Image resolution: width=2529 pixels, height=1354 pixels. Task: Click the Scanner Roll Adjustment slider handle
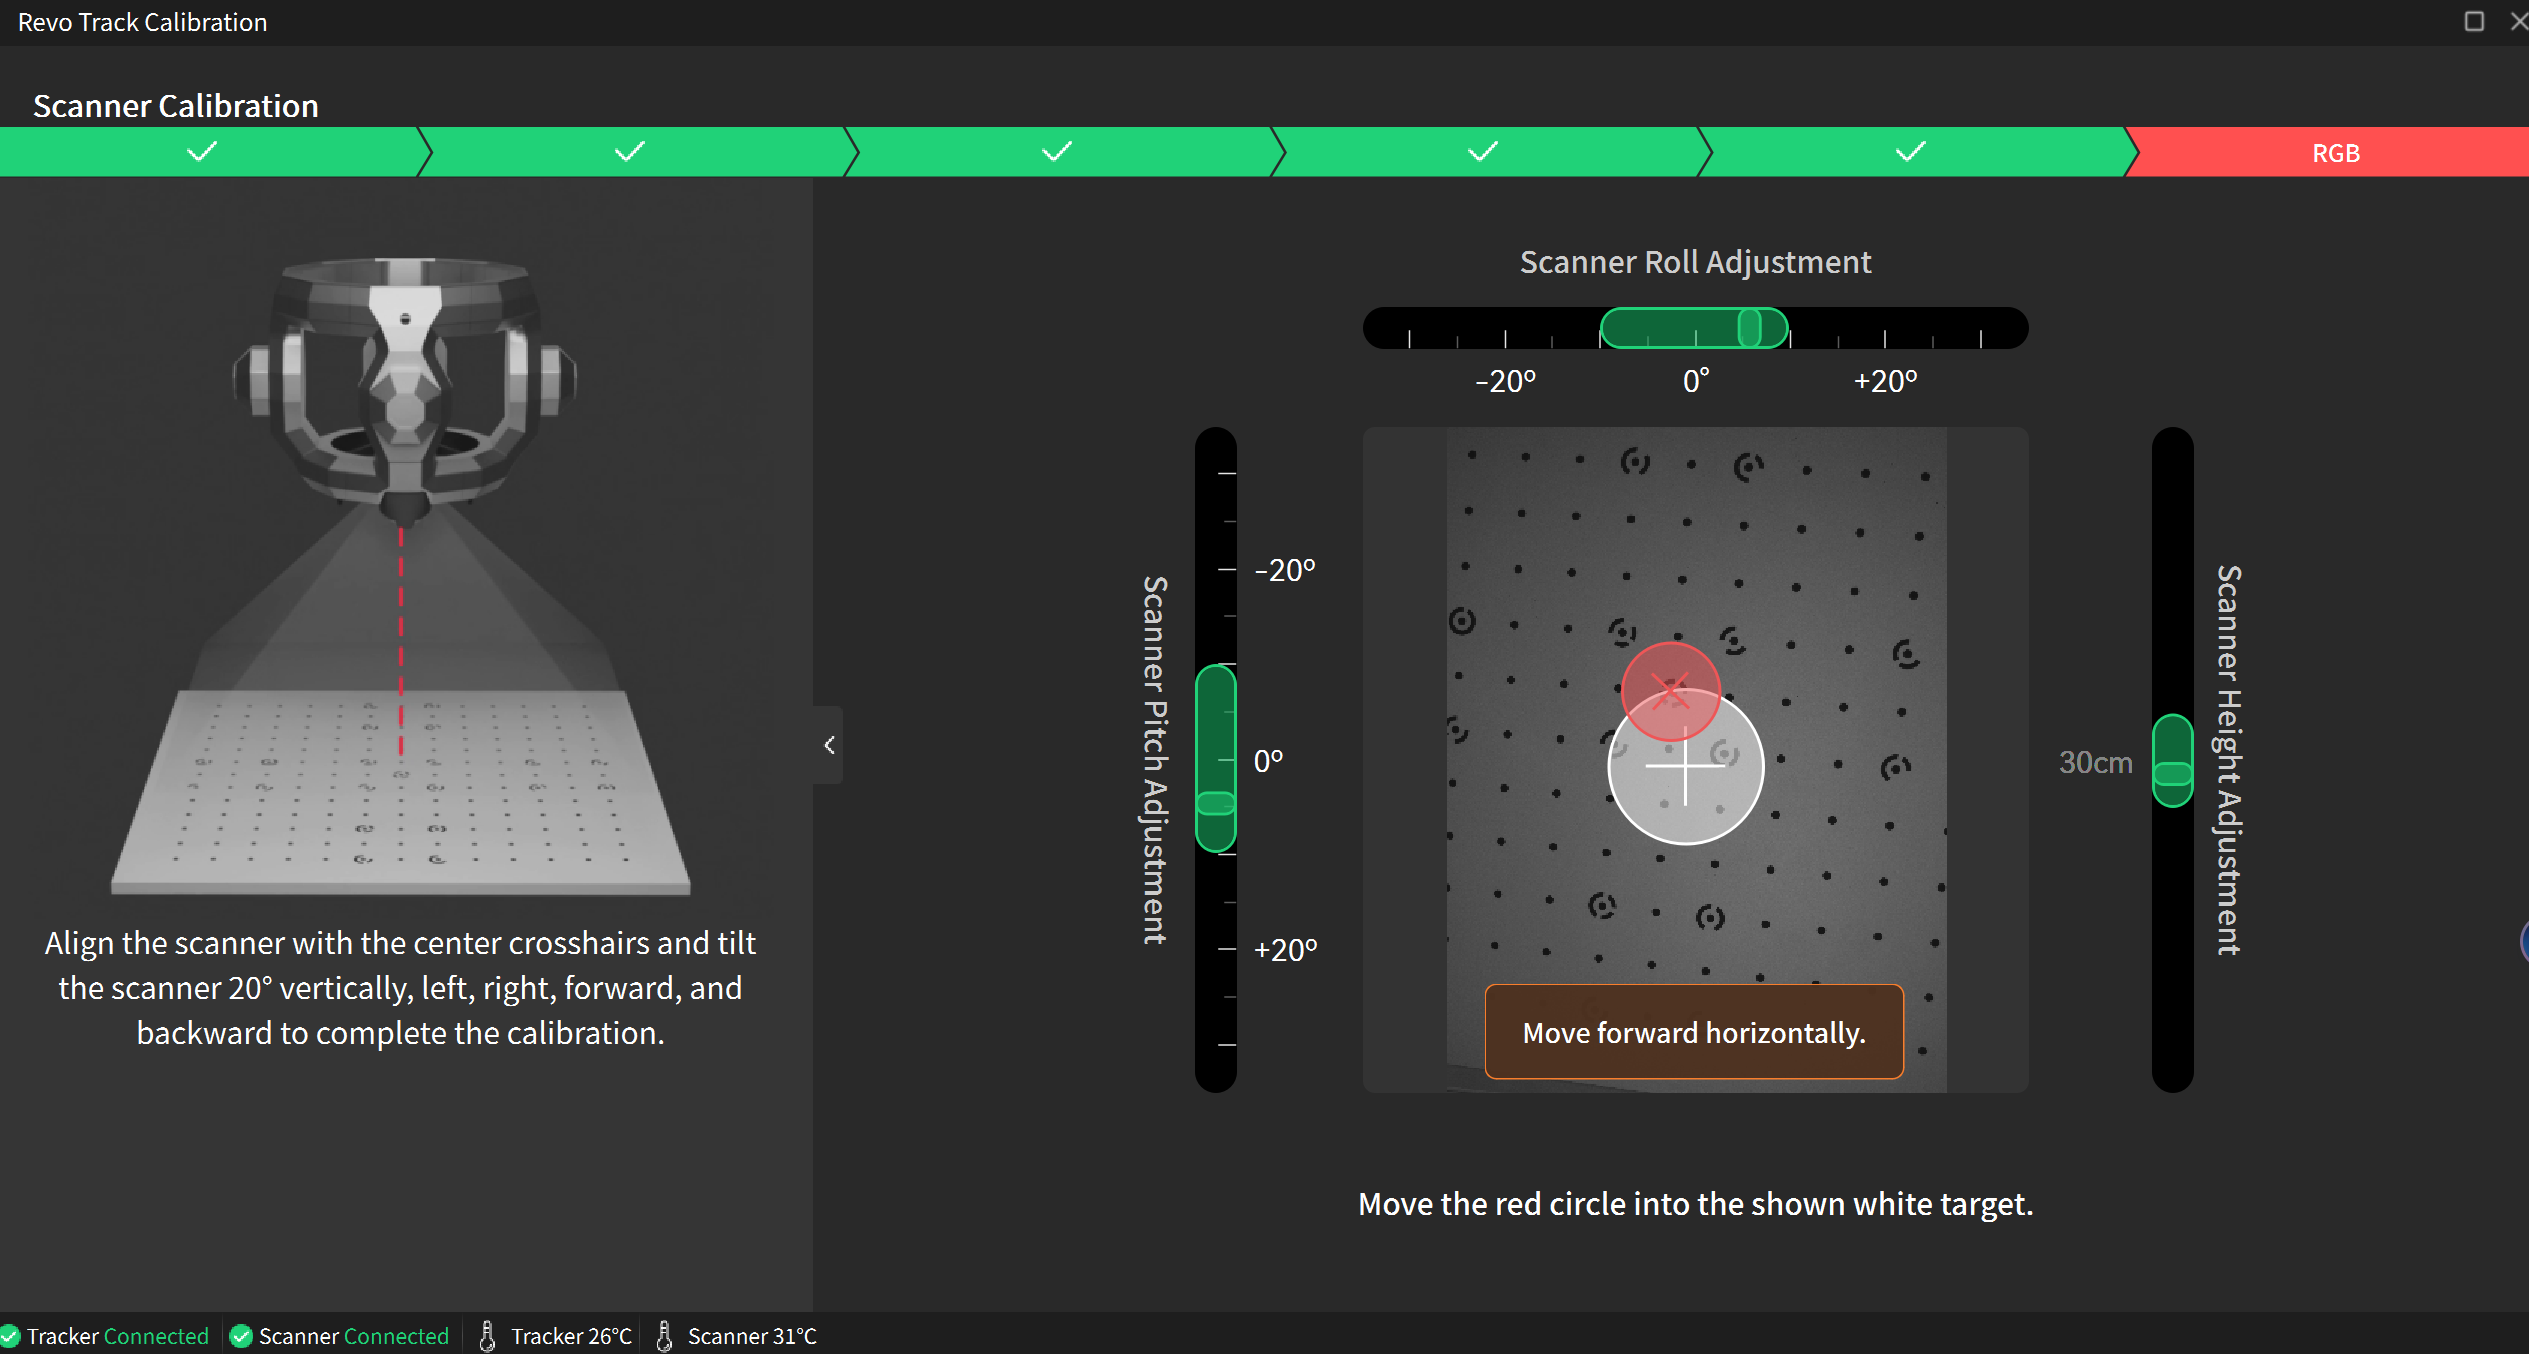tap(1749, 328)
